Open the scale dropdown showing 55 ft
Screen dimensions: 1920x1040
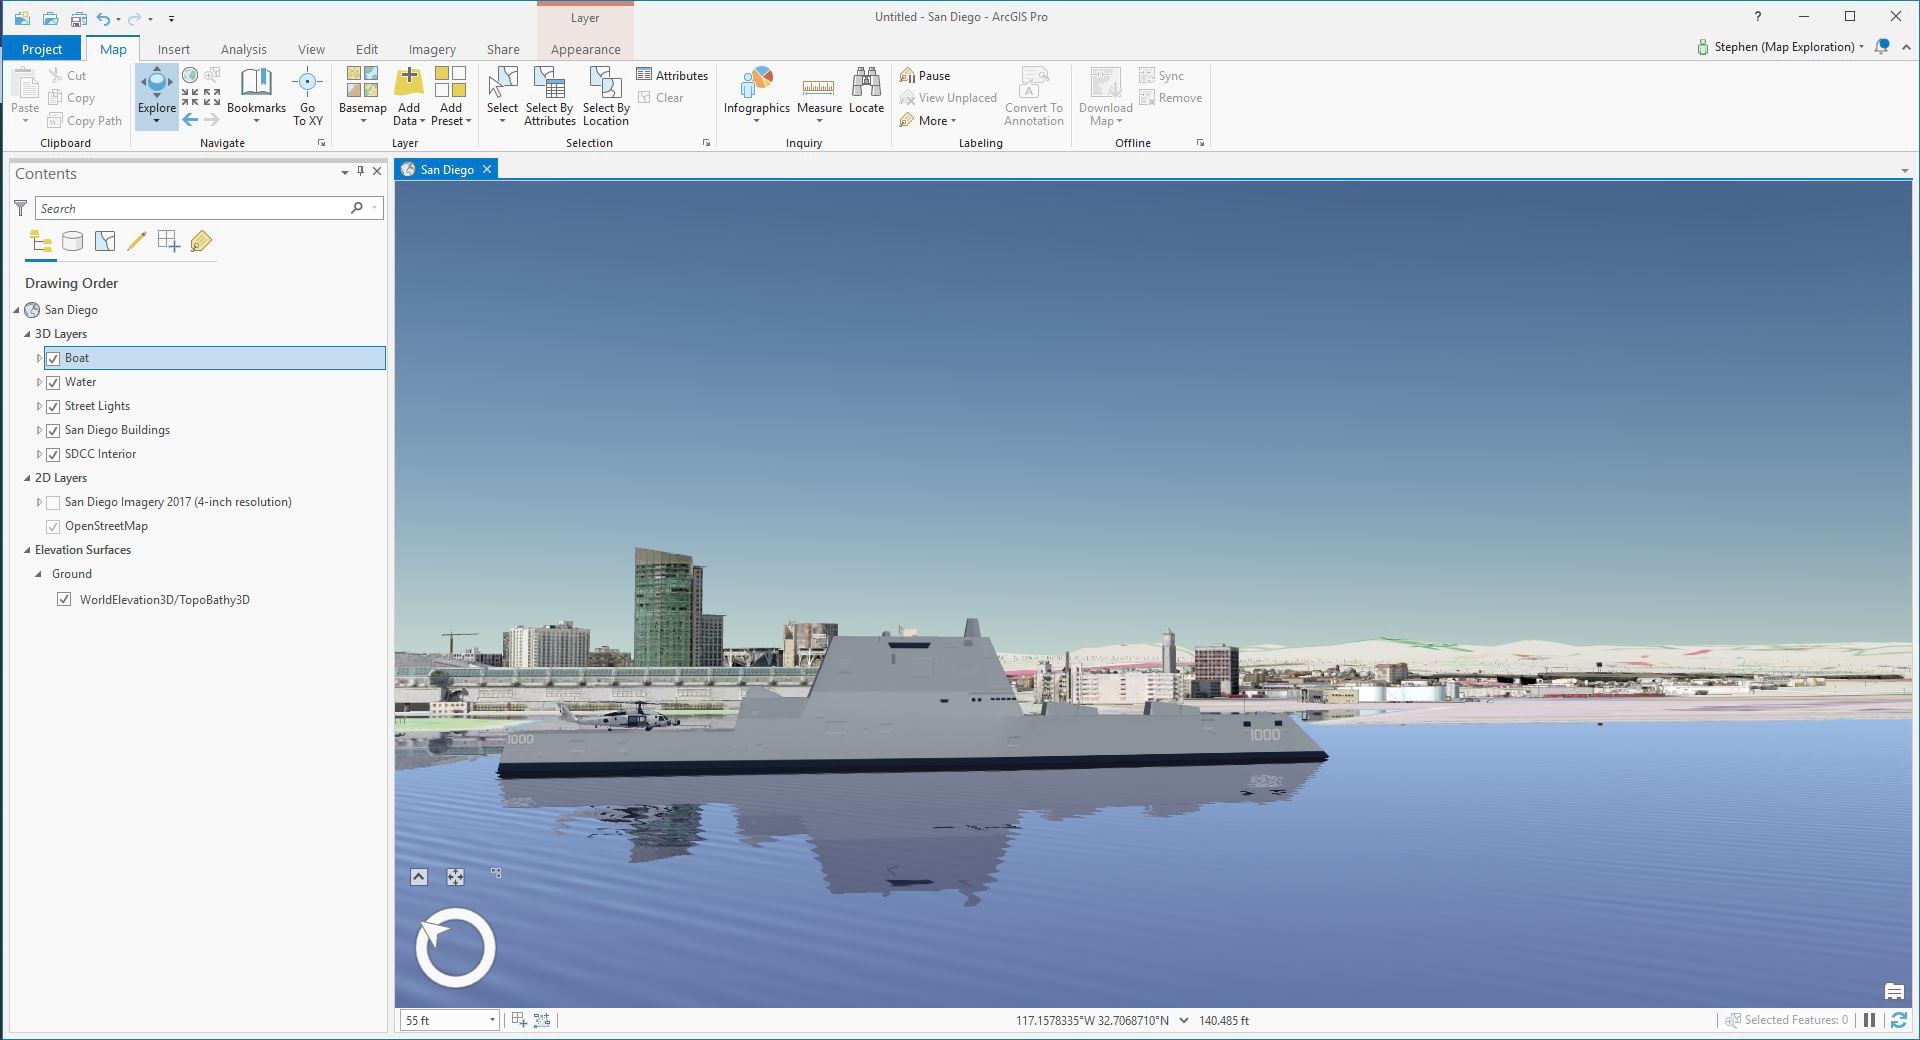point(492,1020)
